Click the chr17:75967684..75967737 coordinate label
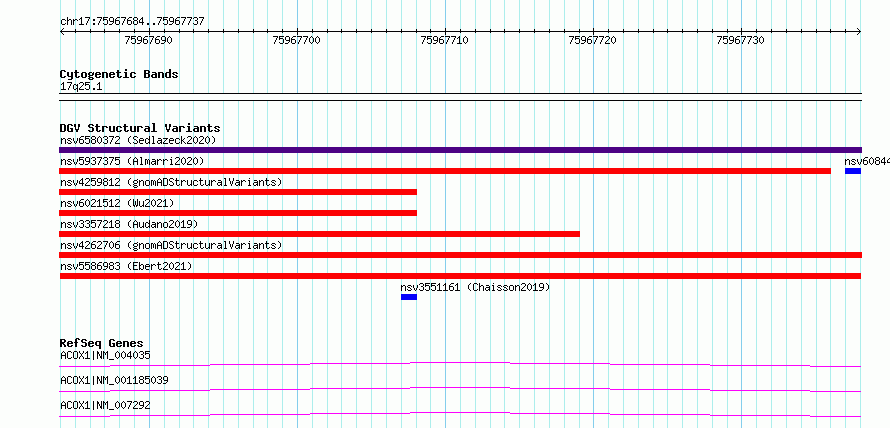890x428 pixels. (x=132, y=22)
